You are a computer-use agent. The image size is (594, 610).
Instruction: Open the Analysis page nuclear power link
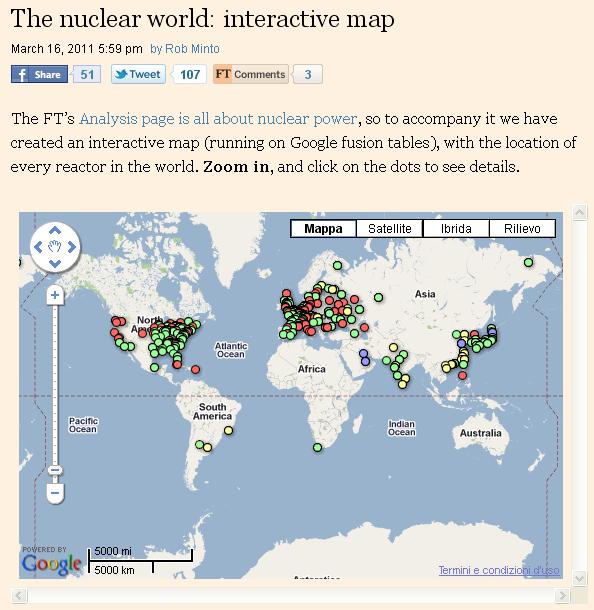coord(218,119)
